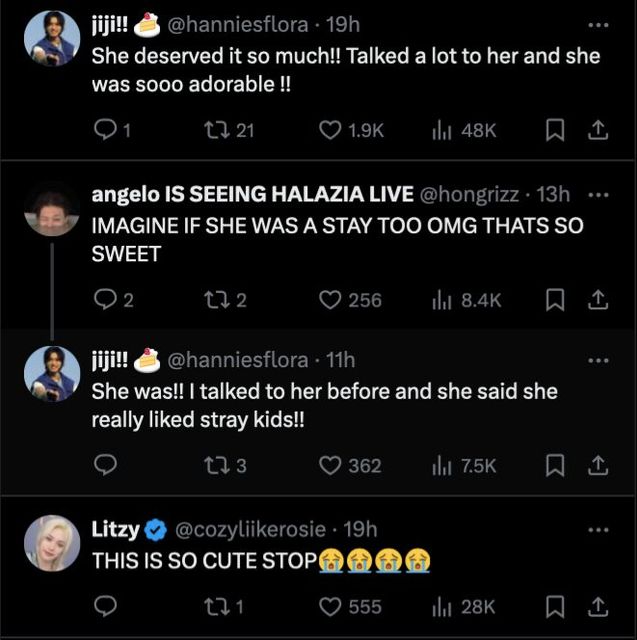Bookmark the "She deserved it" tweet

[x=558, y=131]
